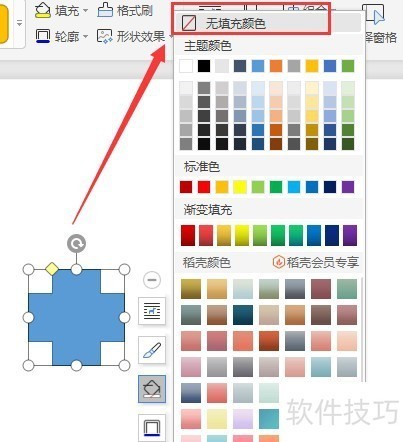This screenshot has width=403, height=442.
Task: Click the Format Painter brush icon
Action: (105, 10)
